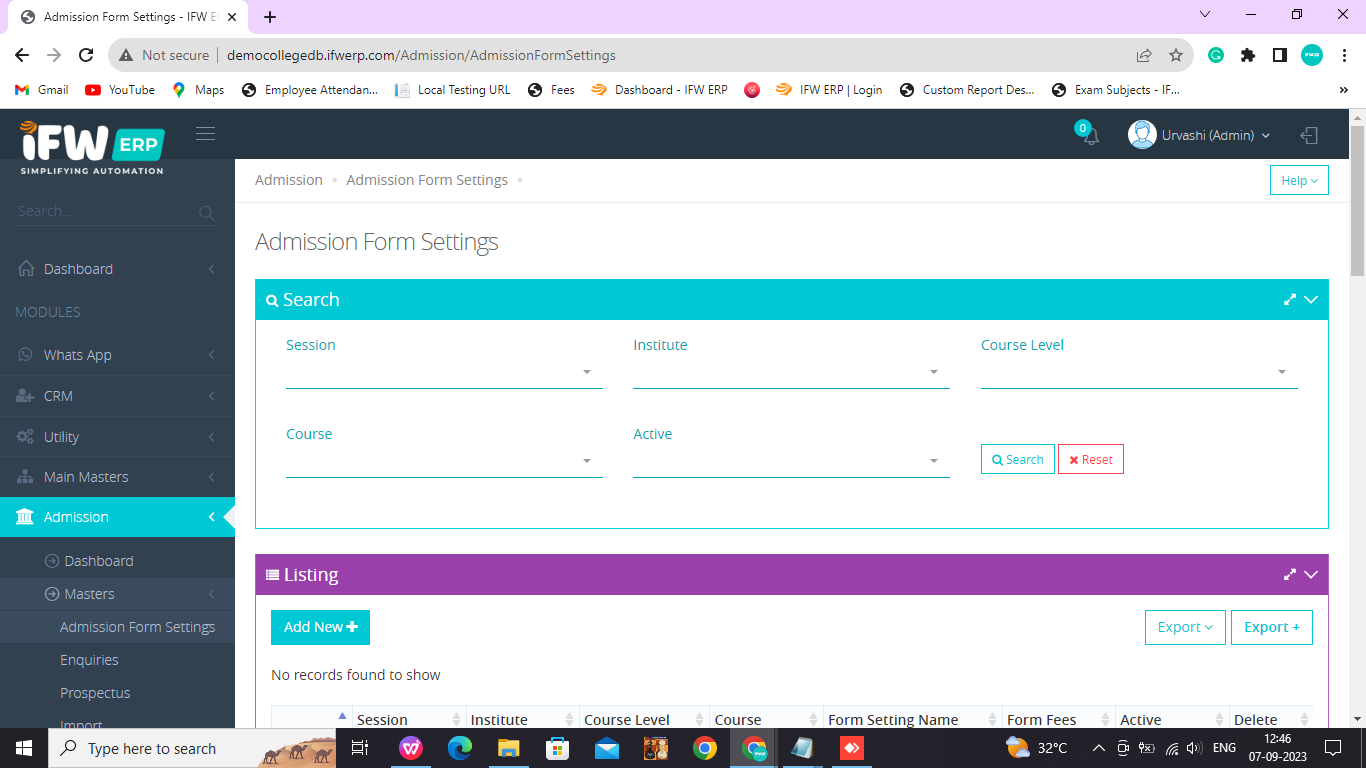Open the Help dropdown
Screen dimensions: 1366x768
click(x=1299, y=180)
